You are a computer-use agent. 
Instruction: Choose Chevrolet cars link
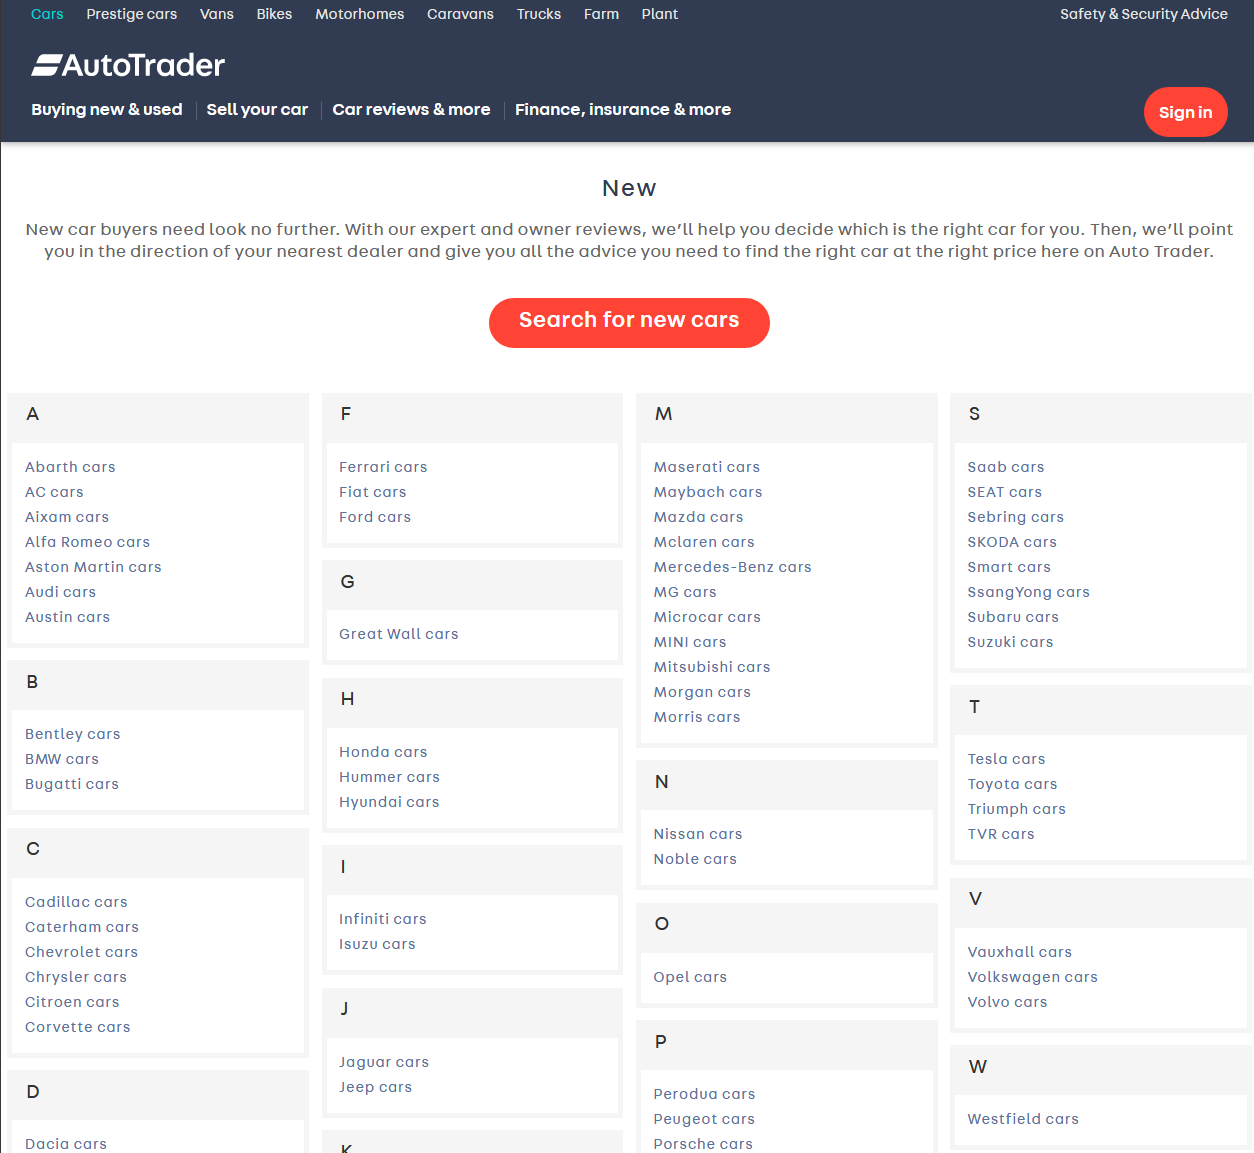pyautogui.click(x=81, y=952)
